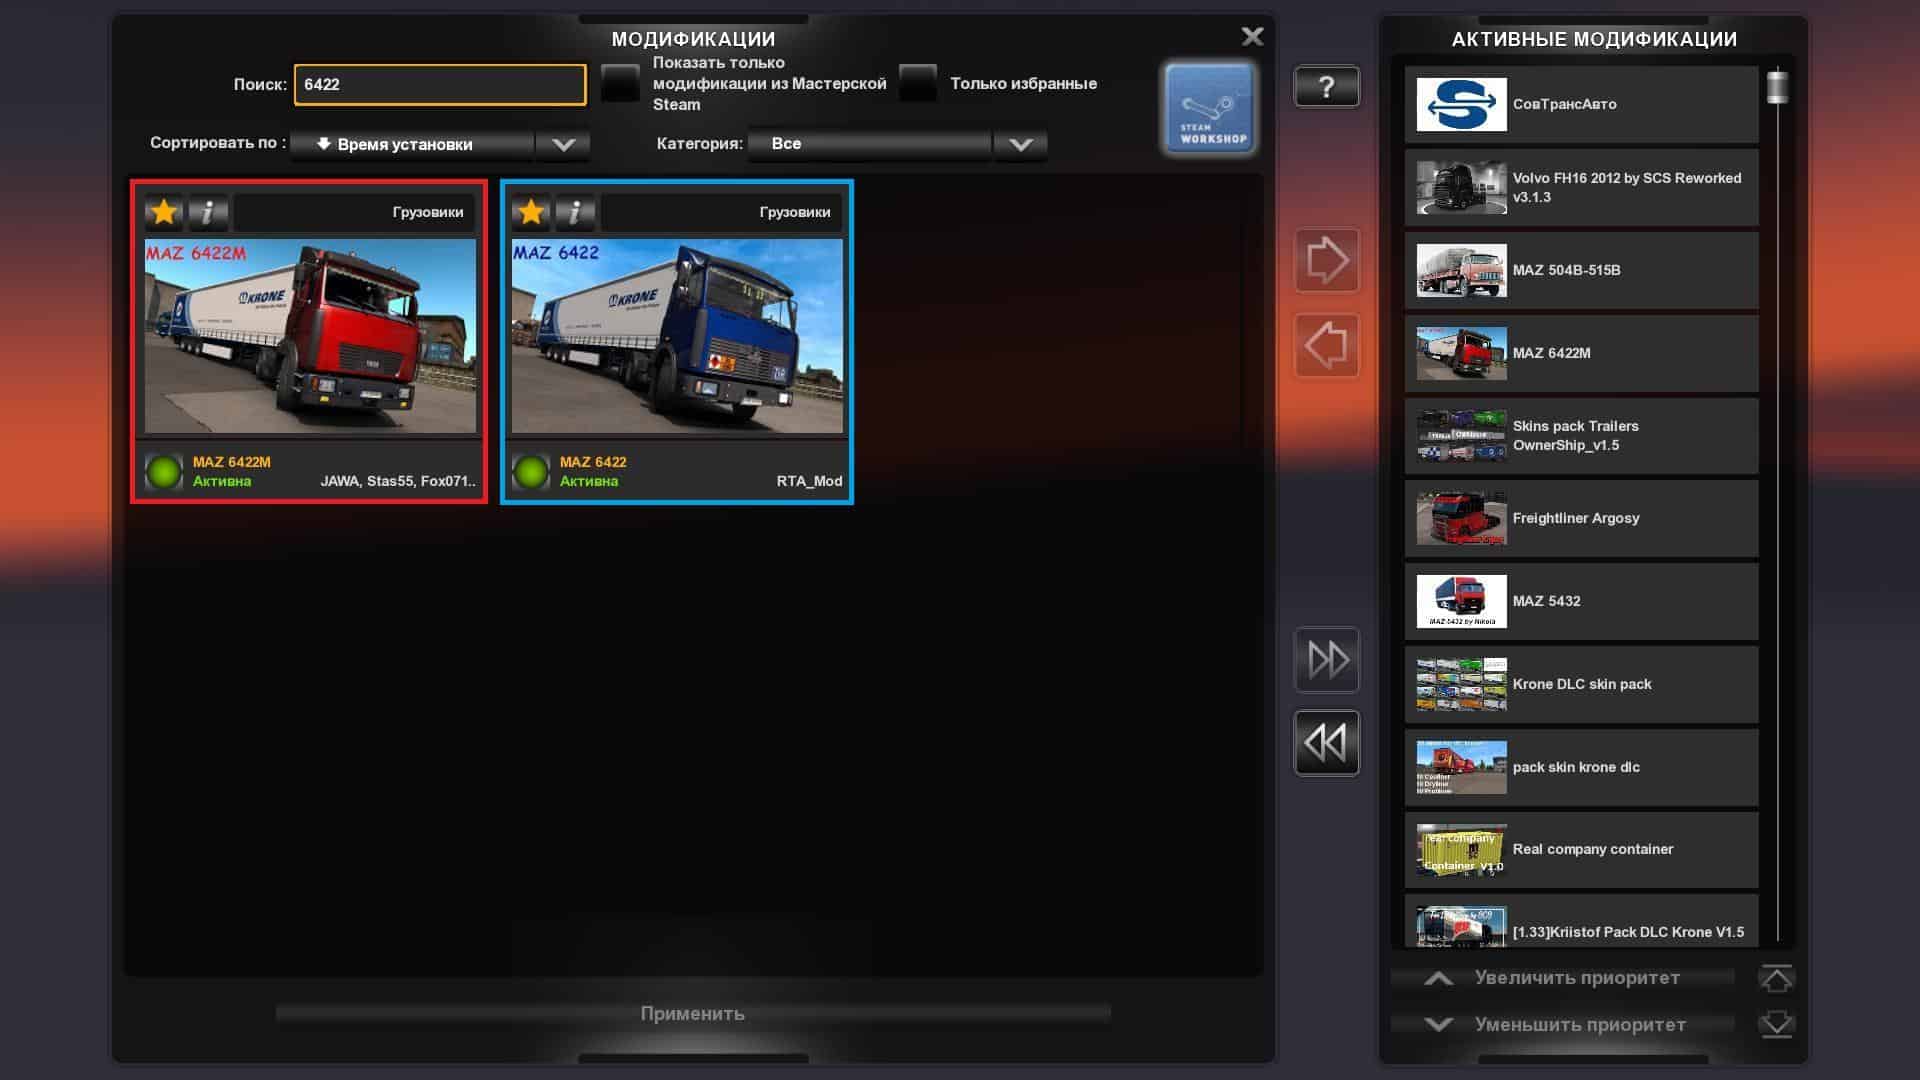1920x1080 pixels.
Task: Toggle favorite star on MAZ 6422M card
Action: coord(164,212)
